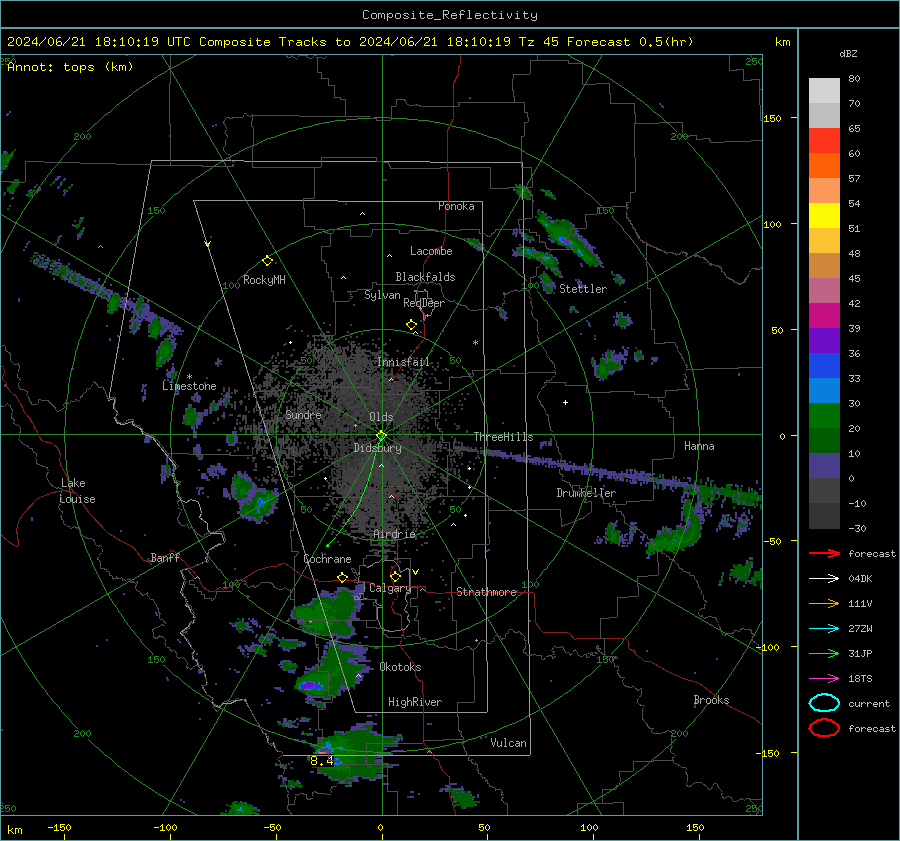Click the '-150' tick label on bottom axis
Screen dimensions: 900x841
(59, 827)
